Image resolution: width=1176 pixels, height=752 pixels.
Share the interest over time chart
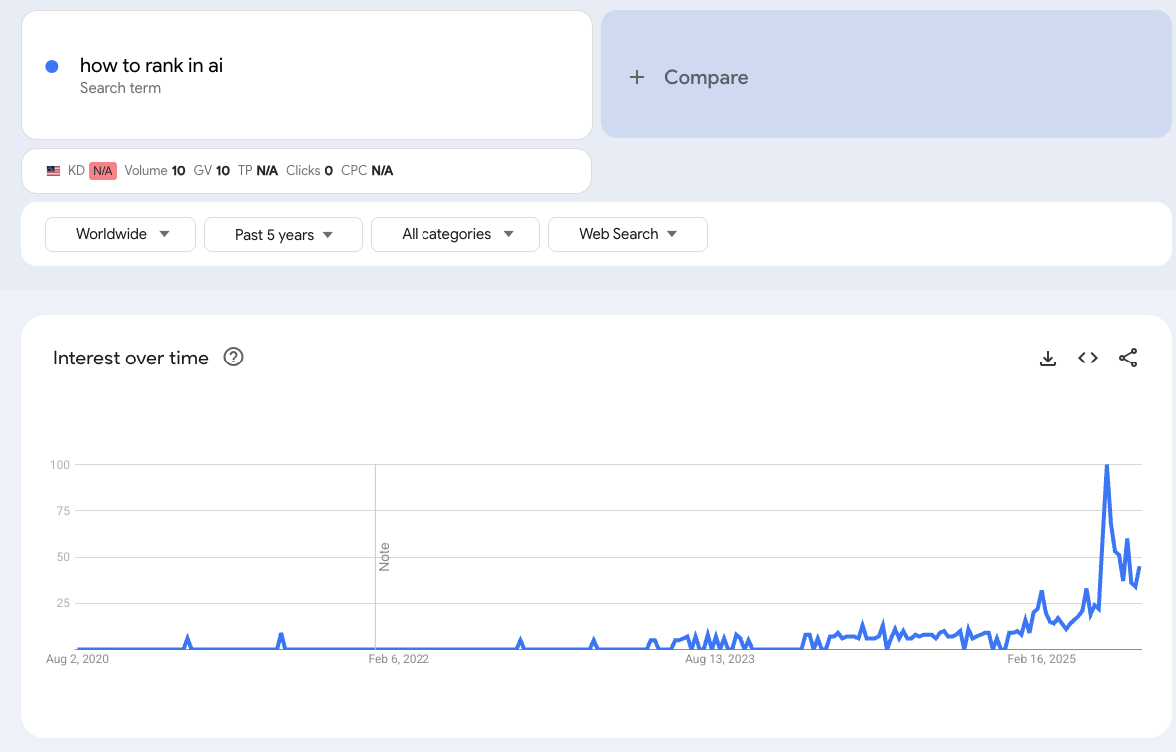click(1128, 358)
